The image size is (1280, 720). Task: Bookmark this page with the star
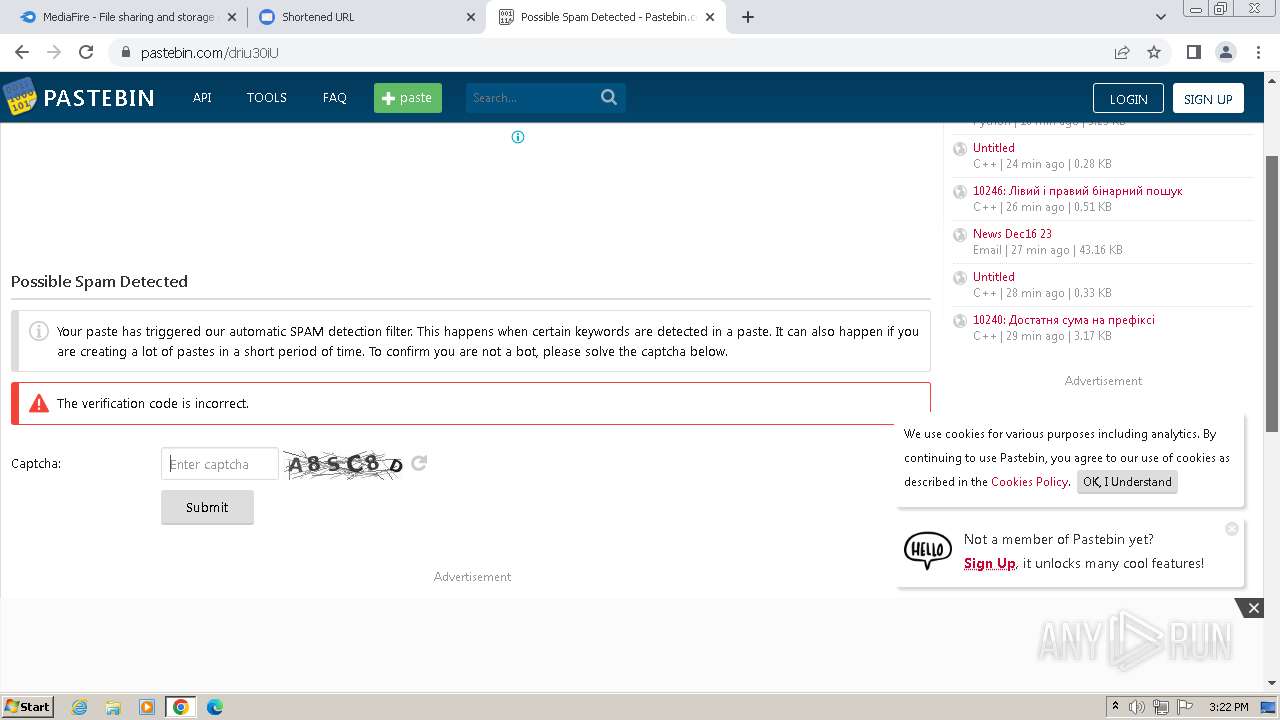[1154, 52]
